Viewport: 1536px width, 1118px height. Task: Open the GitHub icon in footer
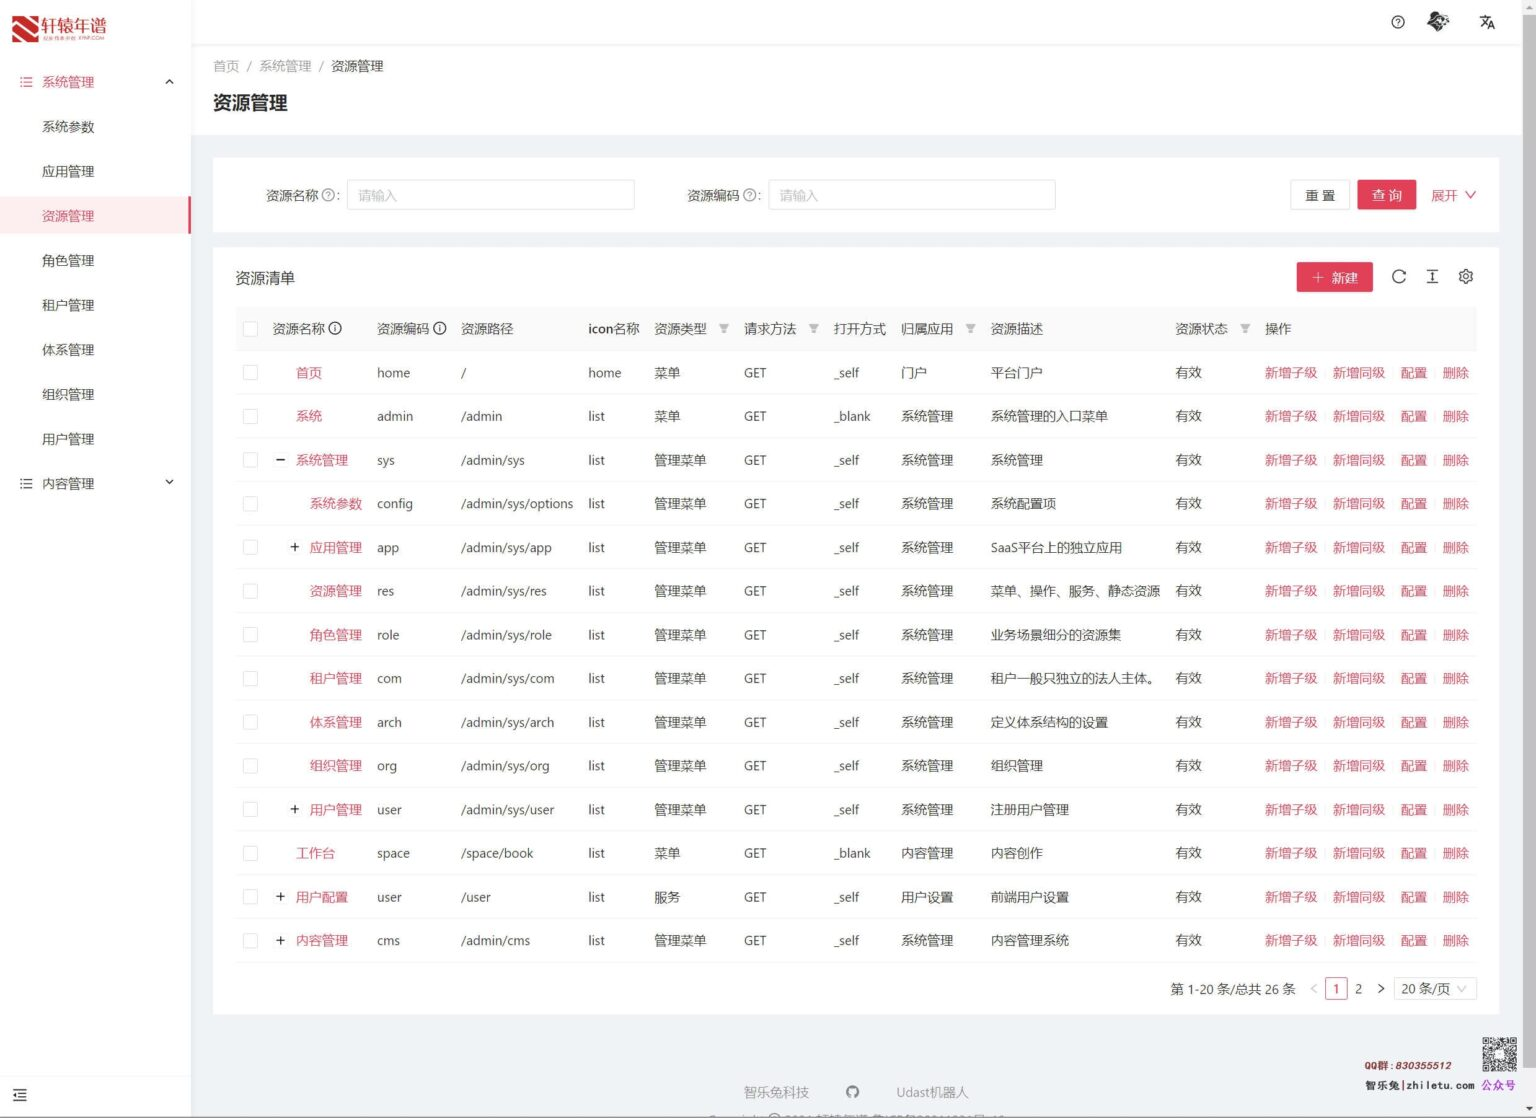pyautogui.click(x=852, y=1092)
